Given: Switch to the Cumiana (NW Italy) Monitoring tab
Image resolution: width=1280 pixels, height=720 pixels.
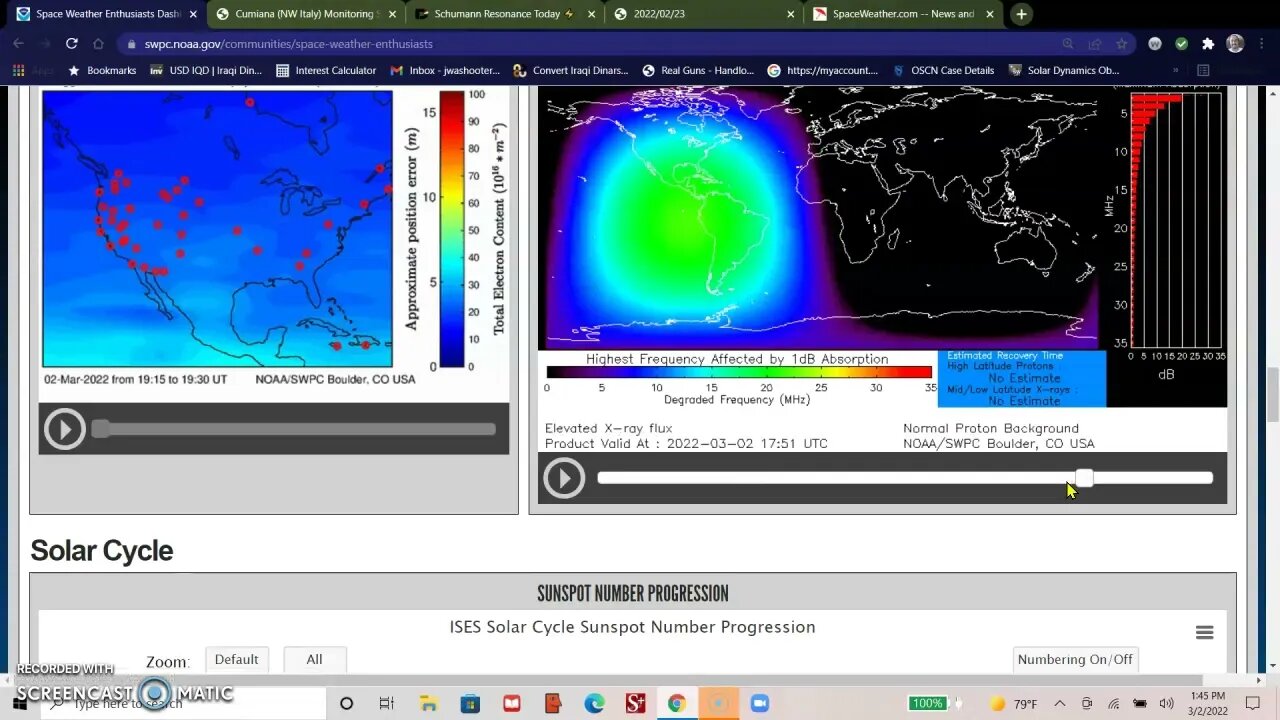Looking at the screenshot, I should click(x=304, y=14).
